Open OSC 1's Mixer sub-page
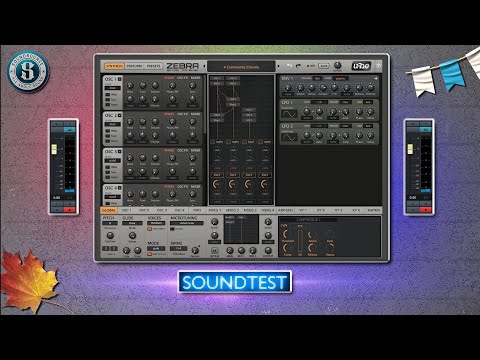 [x=196, y=78]
